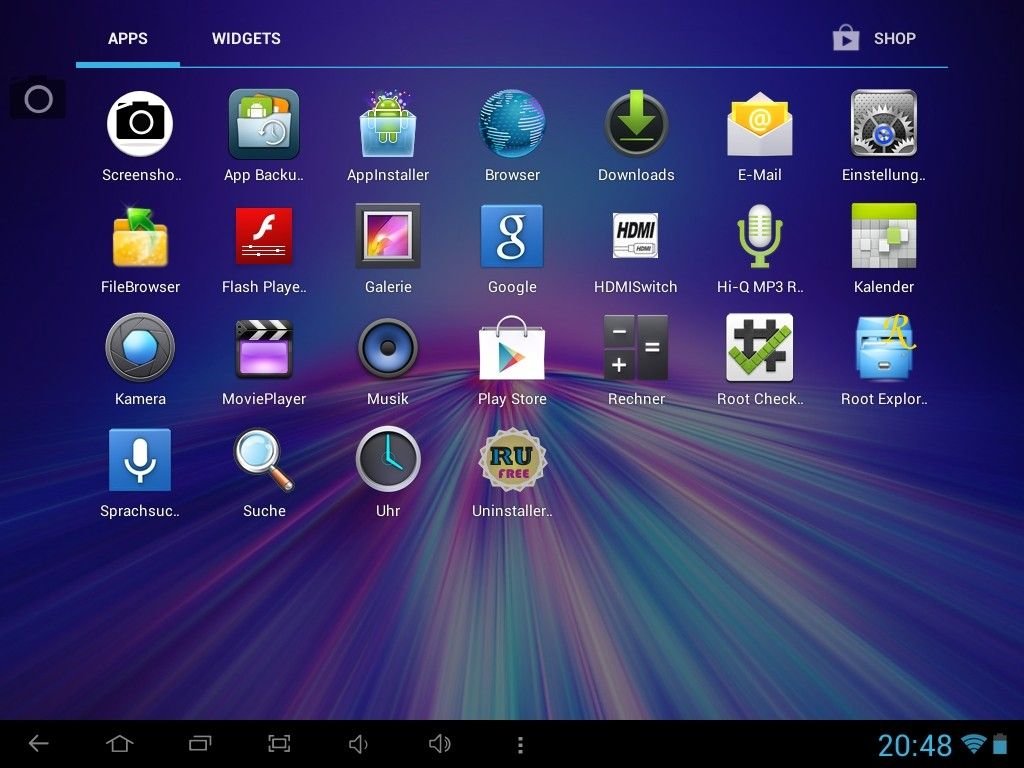Lower the volume
Screen dimensions: 1024x768
359,744
